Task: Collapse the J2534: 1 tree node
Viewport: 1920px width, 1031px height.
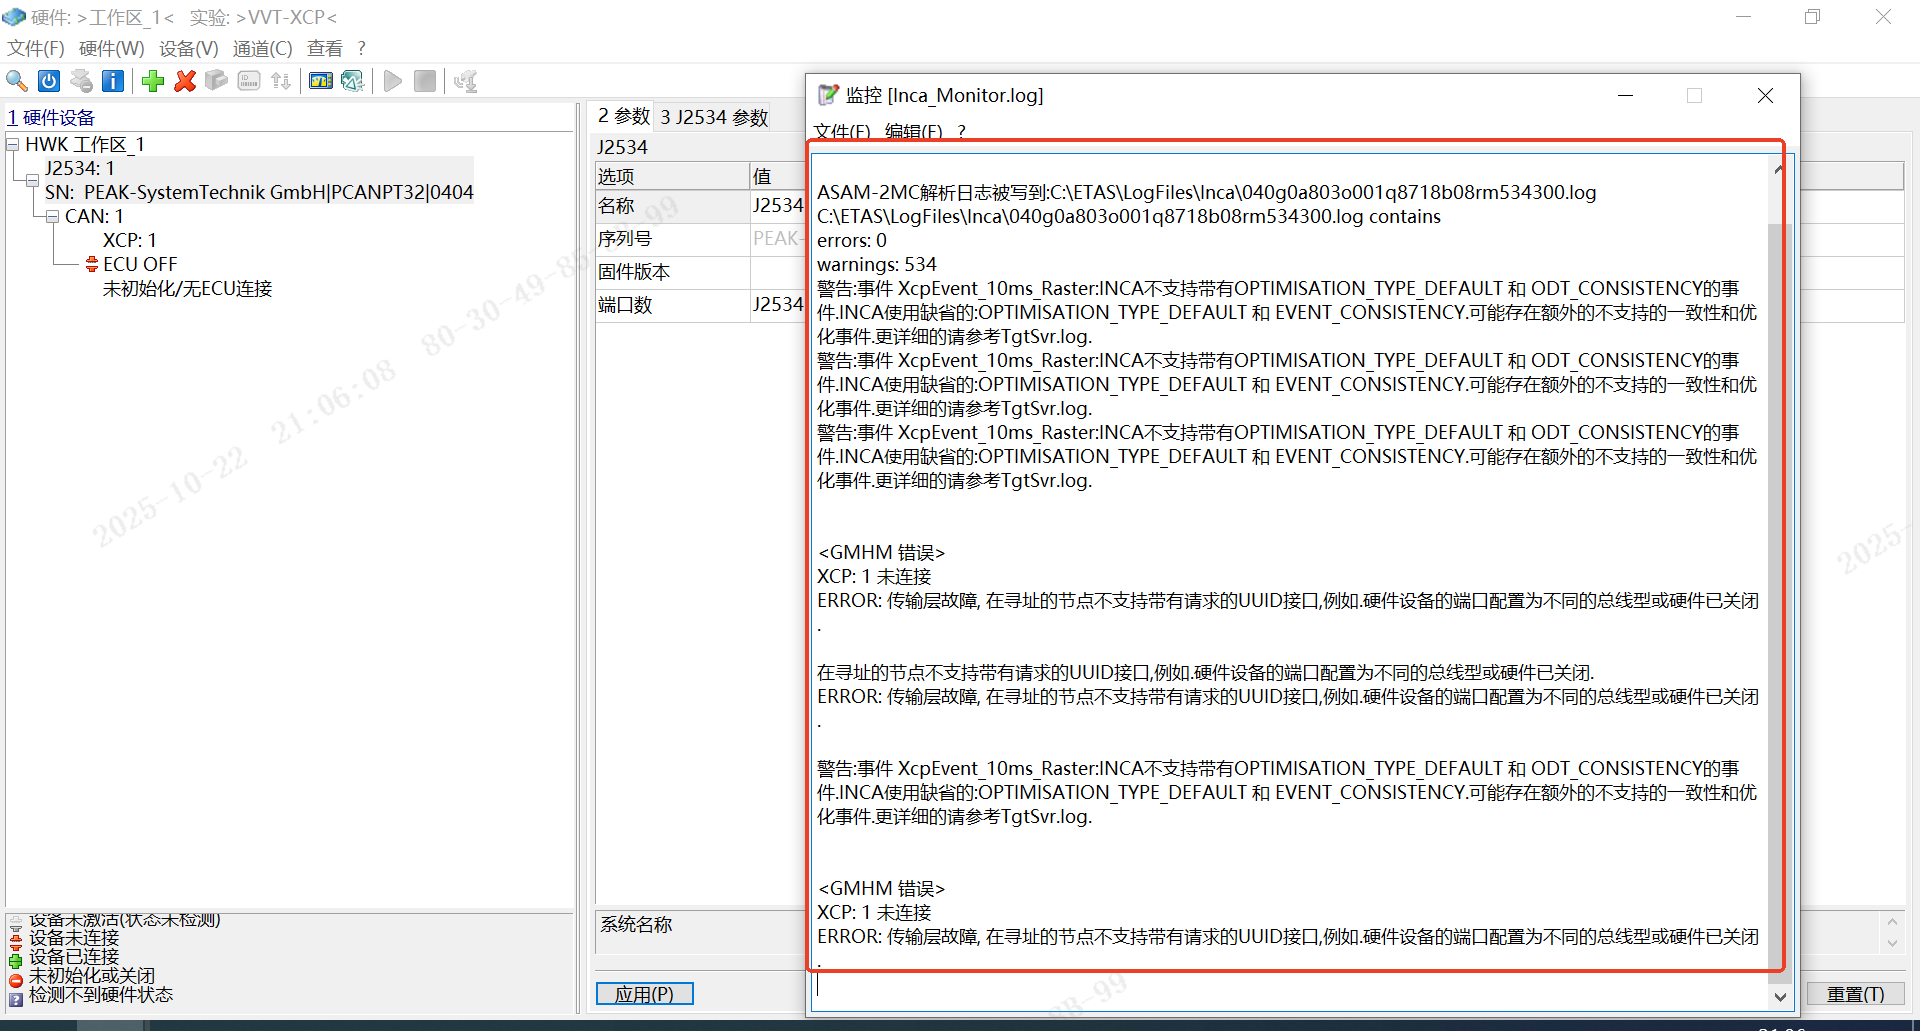Action: tap(33, 180)
